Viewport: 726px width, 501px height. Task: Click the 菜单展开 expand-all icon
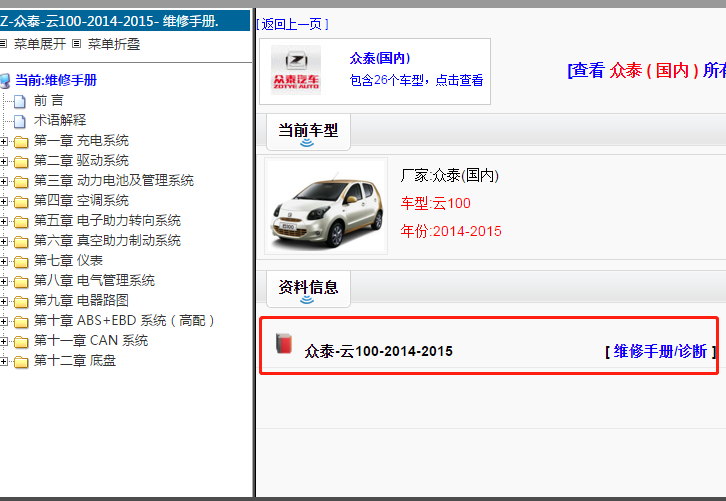[3, 44]
